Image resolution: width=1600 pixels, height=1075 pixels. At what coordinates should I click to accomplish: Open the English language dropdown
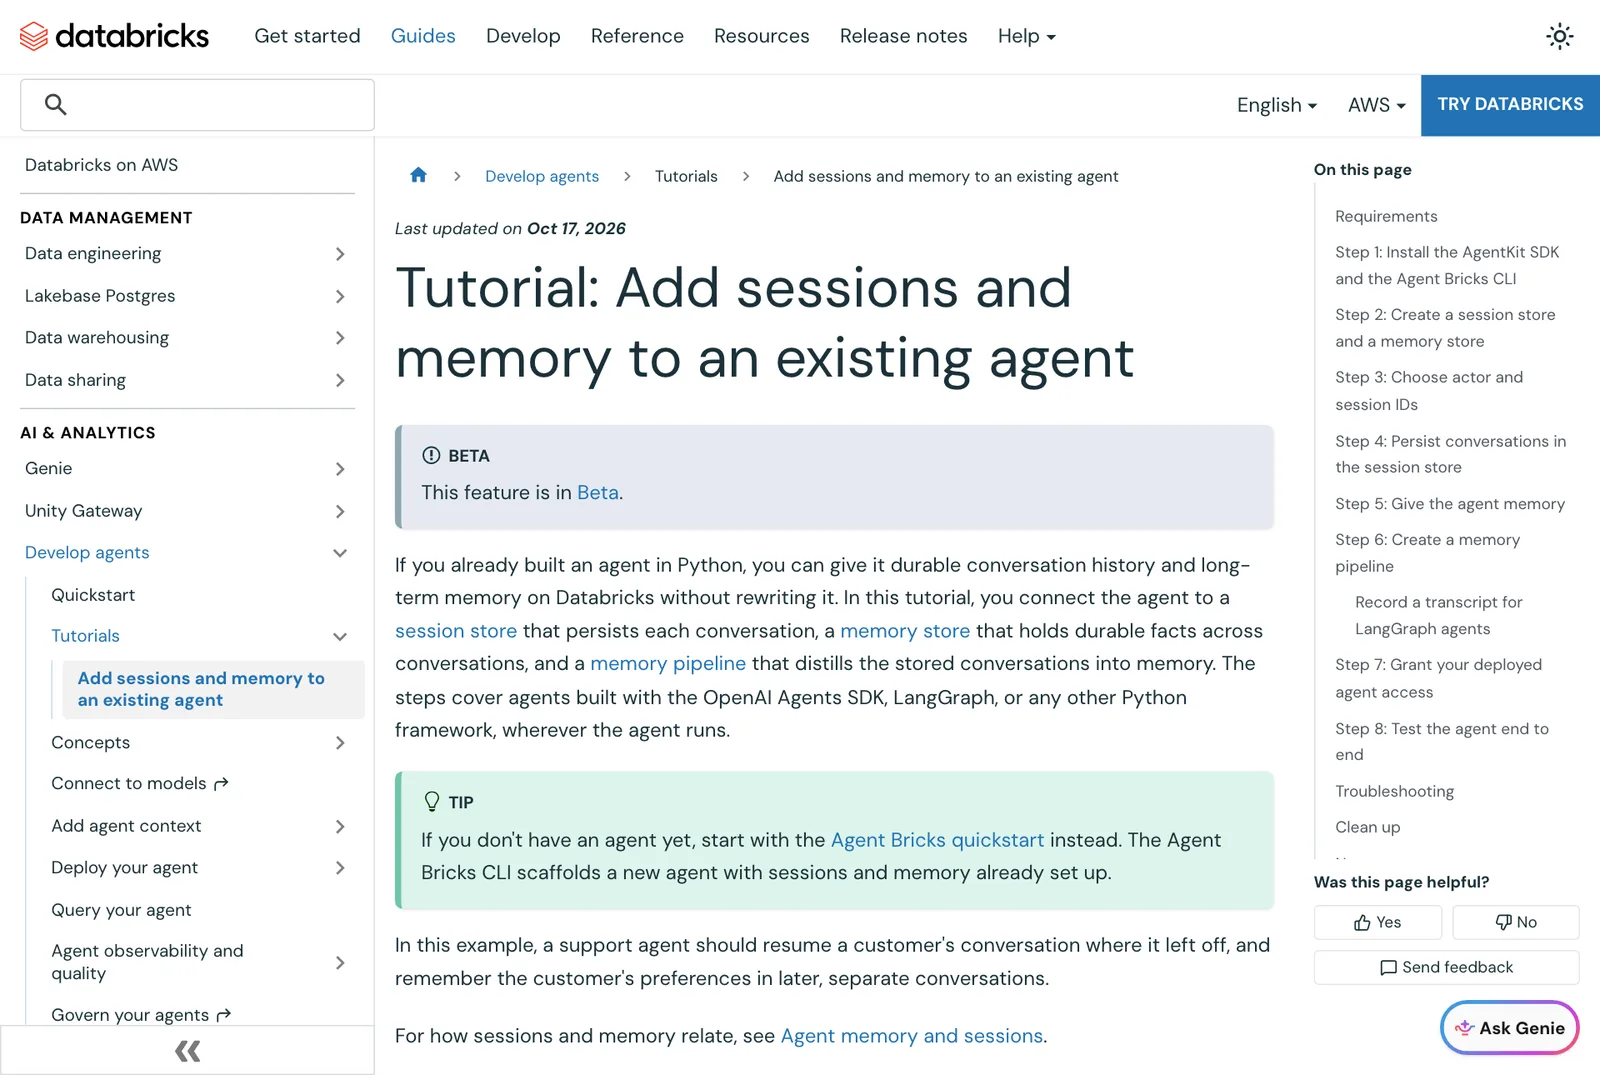point(1277,105)
